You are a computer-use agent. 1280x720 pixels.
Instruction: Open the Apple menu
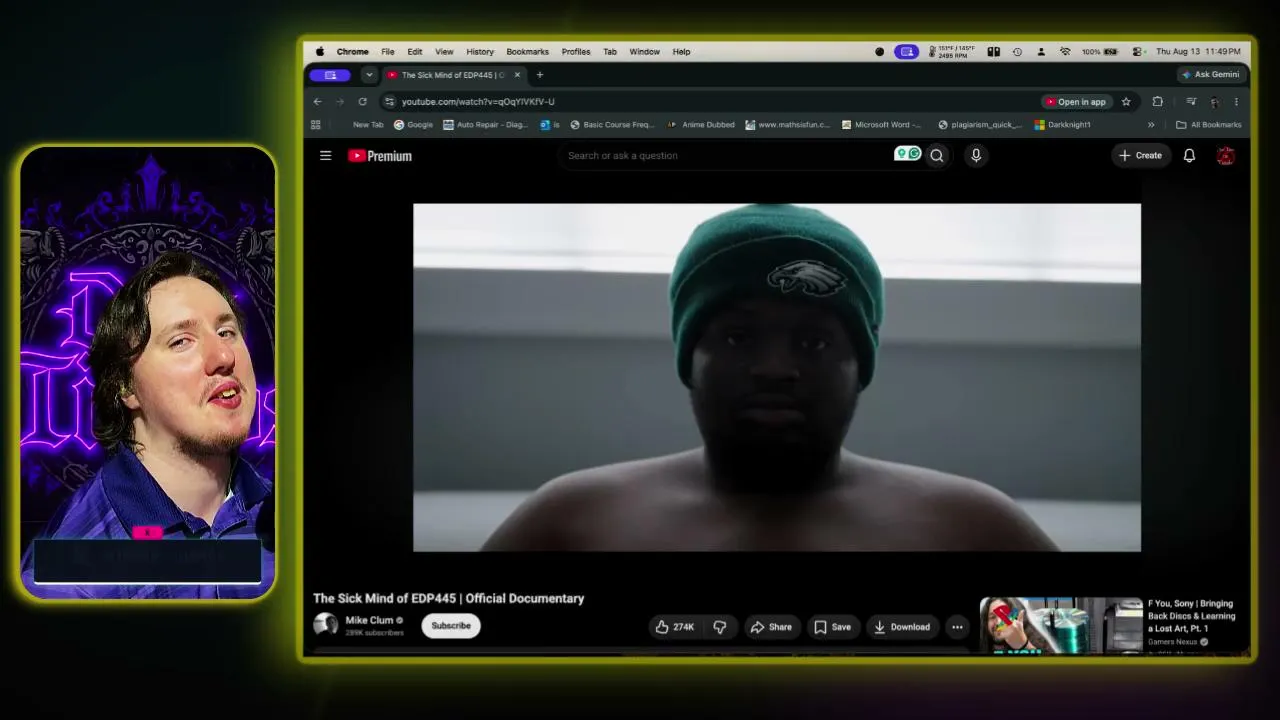[x=320, y=51]
